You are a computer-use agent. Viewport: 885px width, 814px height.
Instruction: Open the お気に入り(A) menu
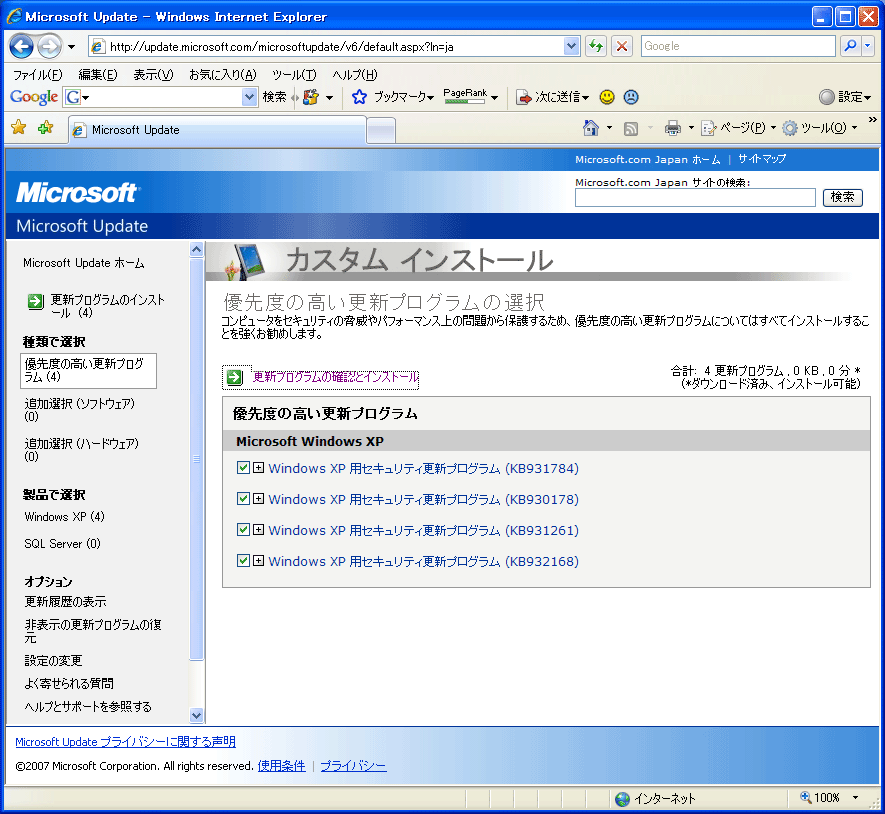222,75
